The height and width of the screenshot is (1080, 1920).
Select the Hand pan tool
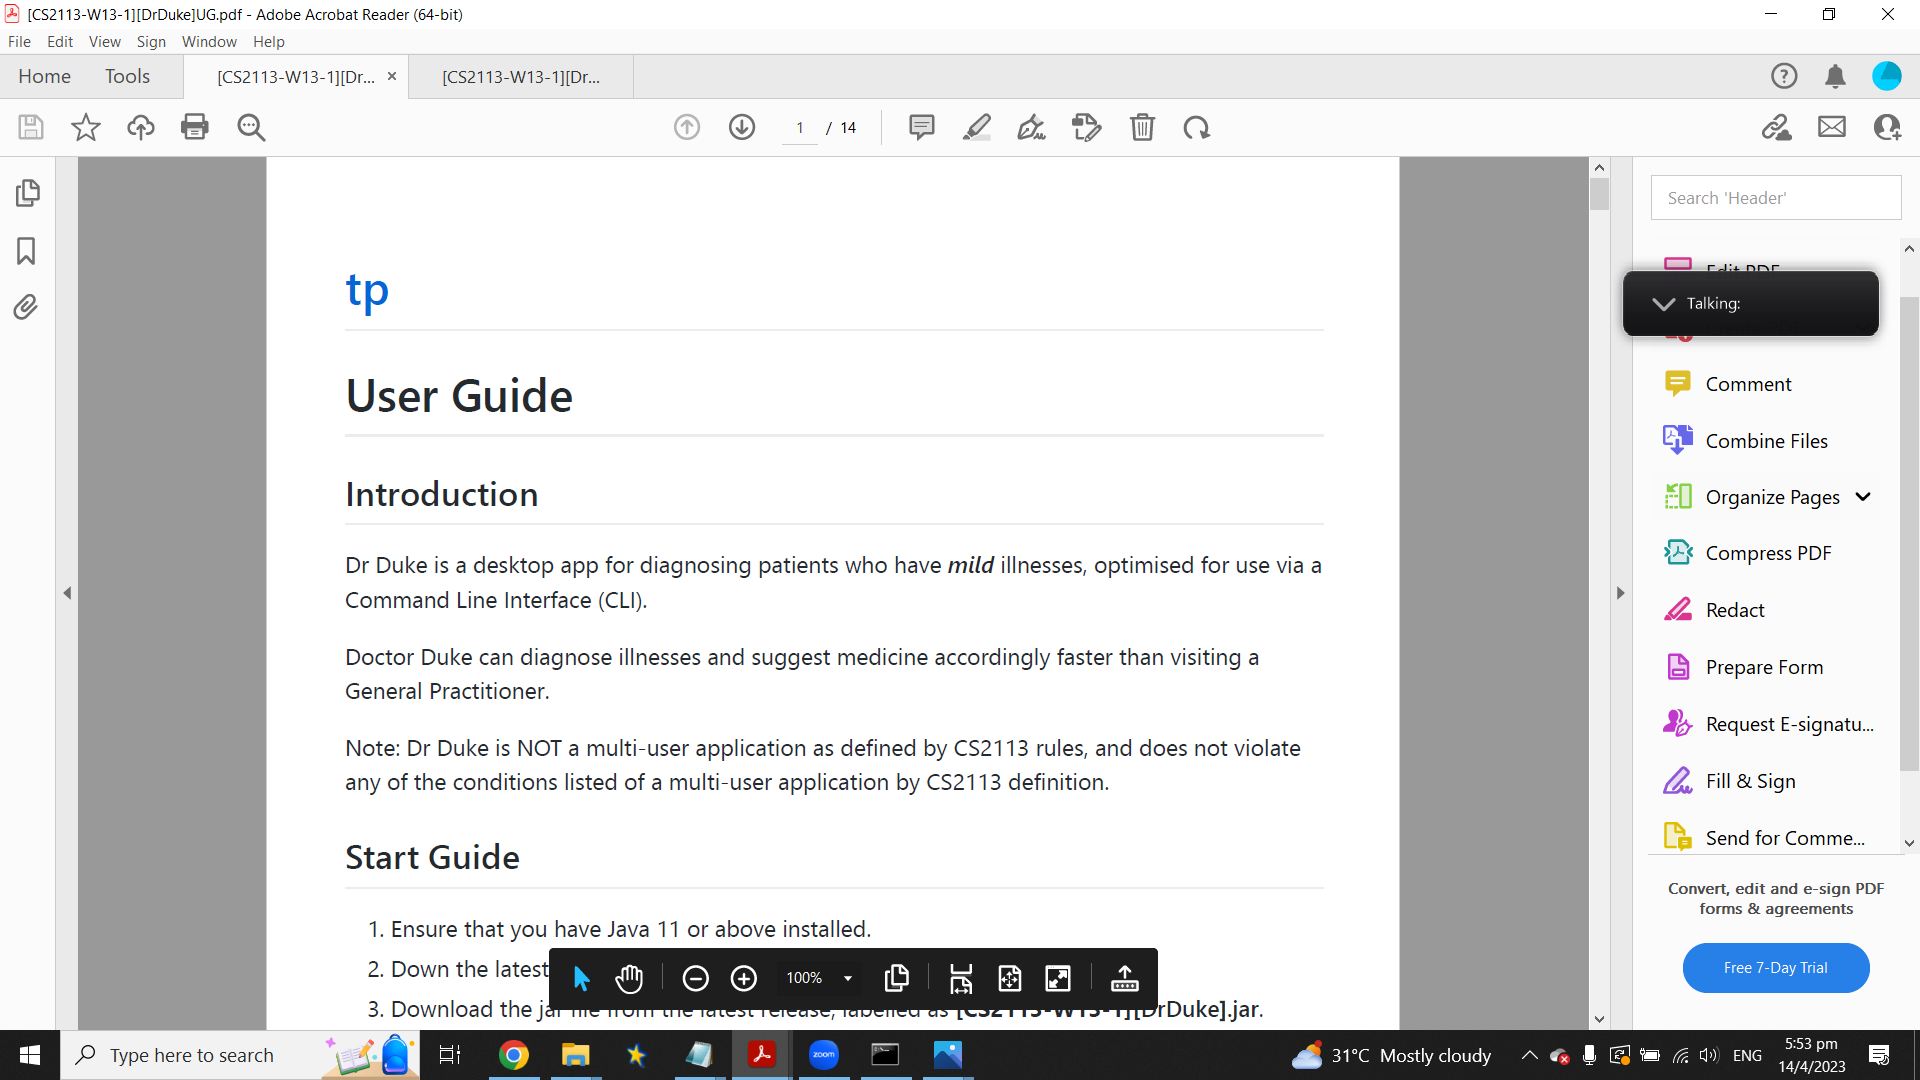click(x=629, y=978)
